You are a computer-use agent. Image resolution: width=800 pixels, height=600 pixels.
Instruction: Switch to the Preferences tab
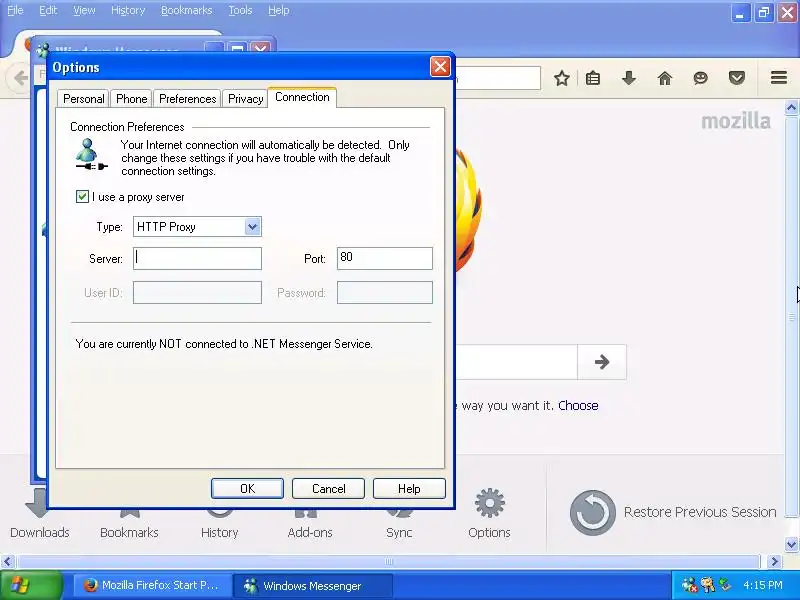[187, 98]
